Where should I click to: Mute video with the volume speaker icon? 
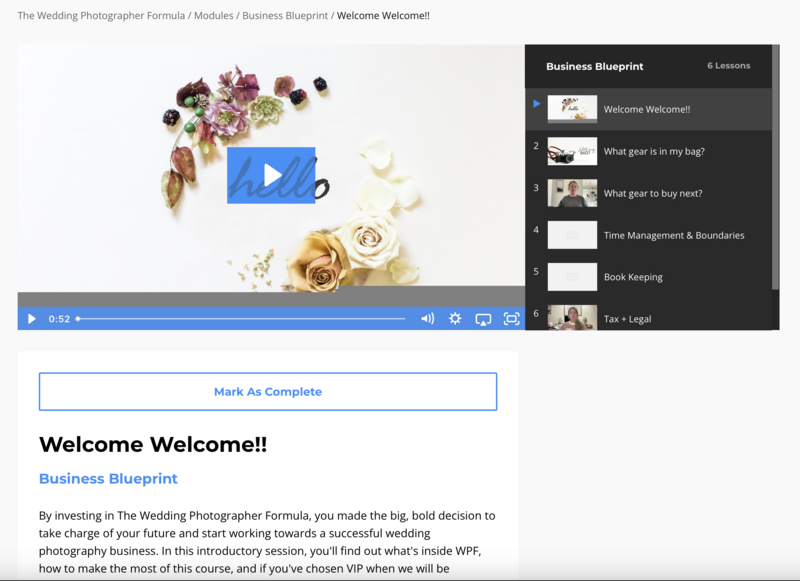tap(428, 319)
